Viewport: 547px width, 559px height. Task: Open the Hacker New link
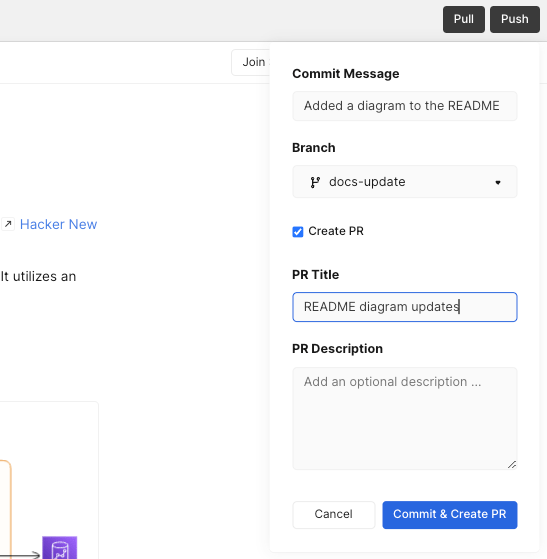coord(58,224)
